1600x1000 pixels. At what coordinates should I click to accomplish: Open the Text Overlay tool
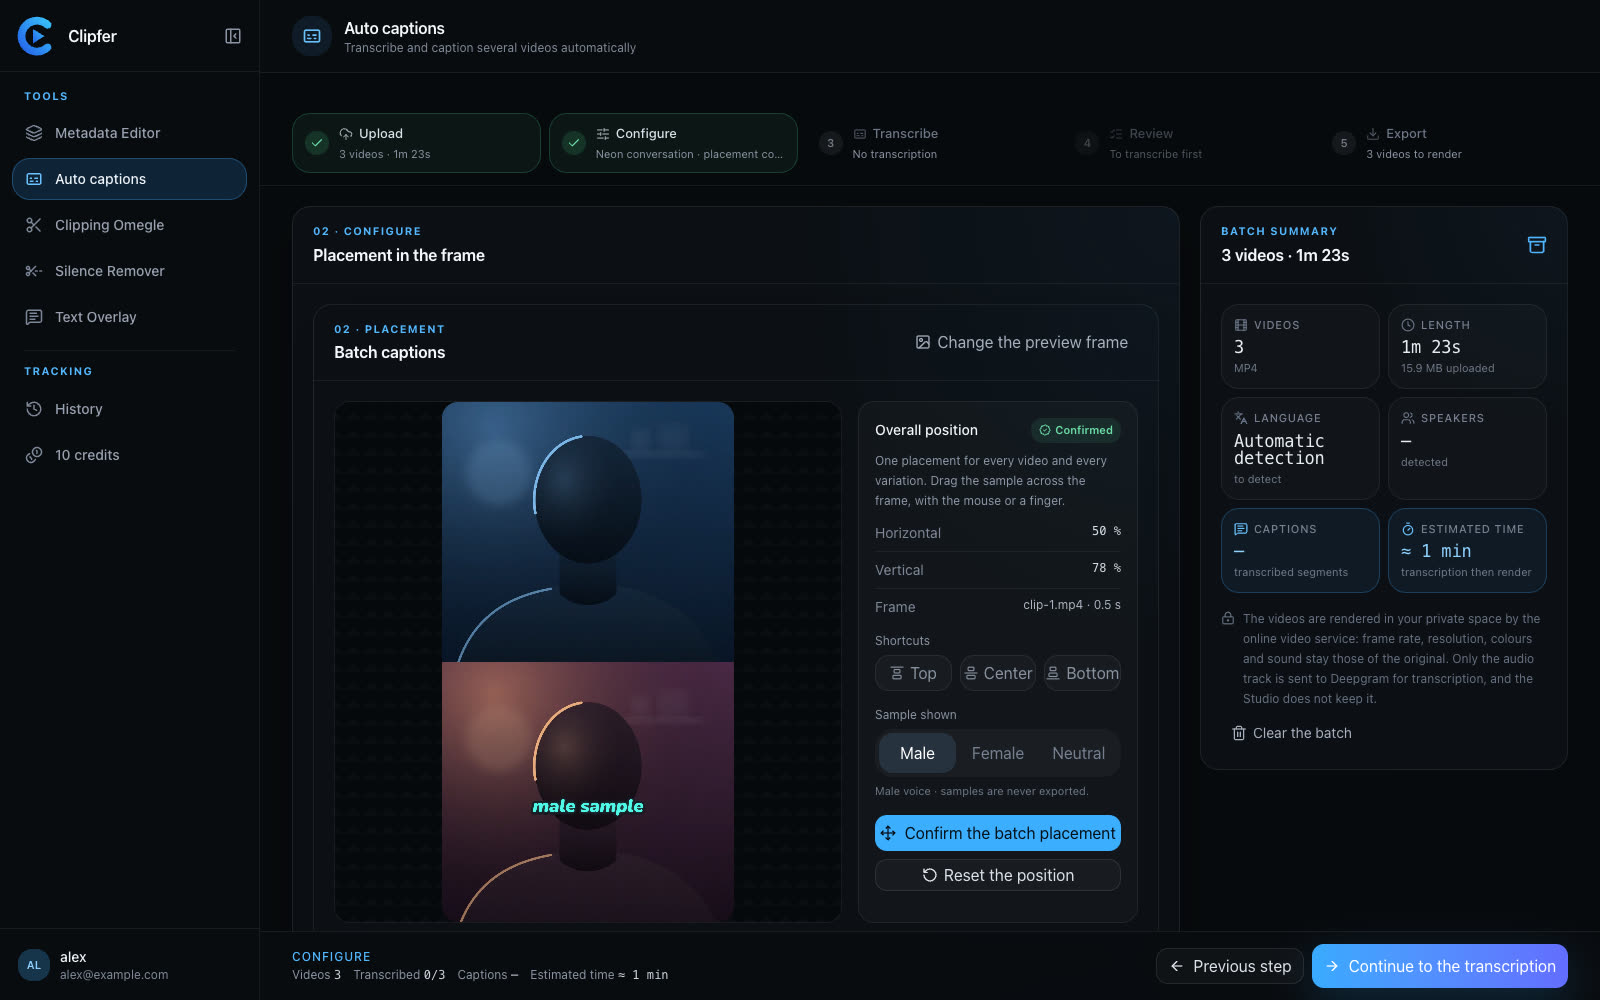pyautogui.click(x=129, y=317)
